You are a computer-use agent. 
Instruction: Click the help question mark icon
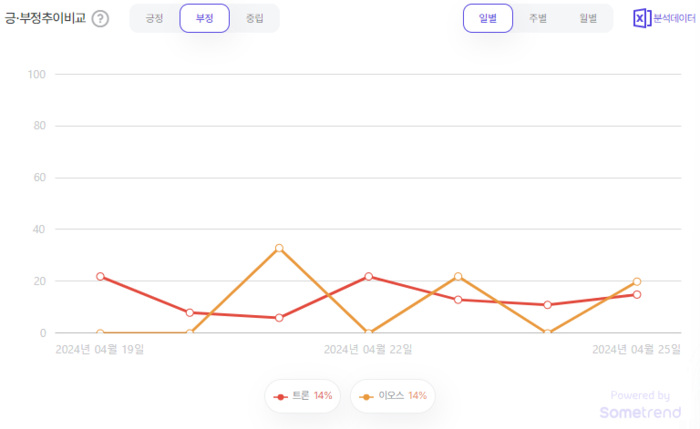click(100, 19)
